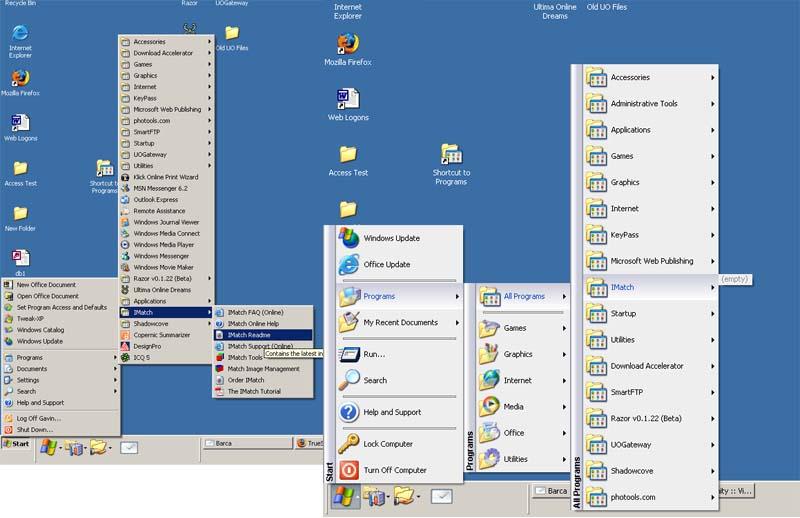Launch Tweak-XP from the classic Start menu
800x518 pixels.
click(60, 318)
